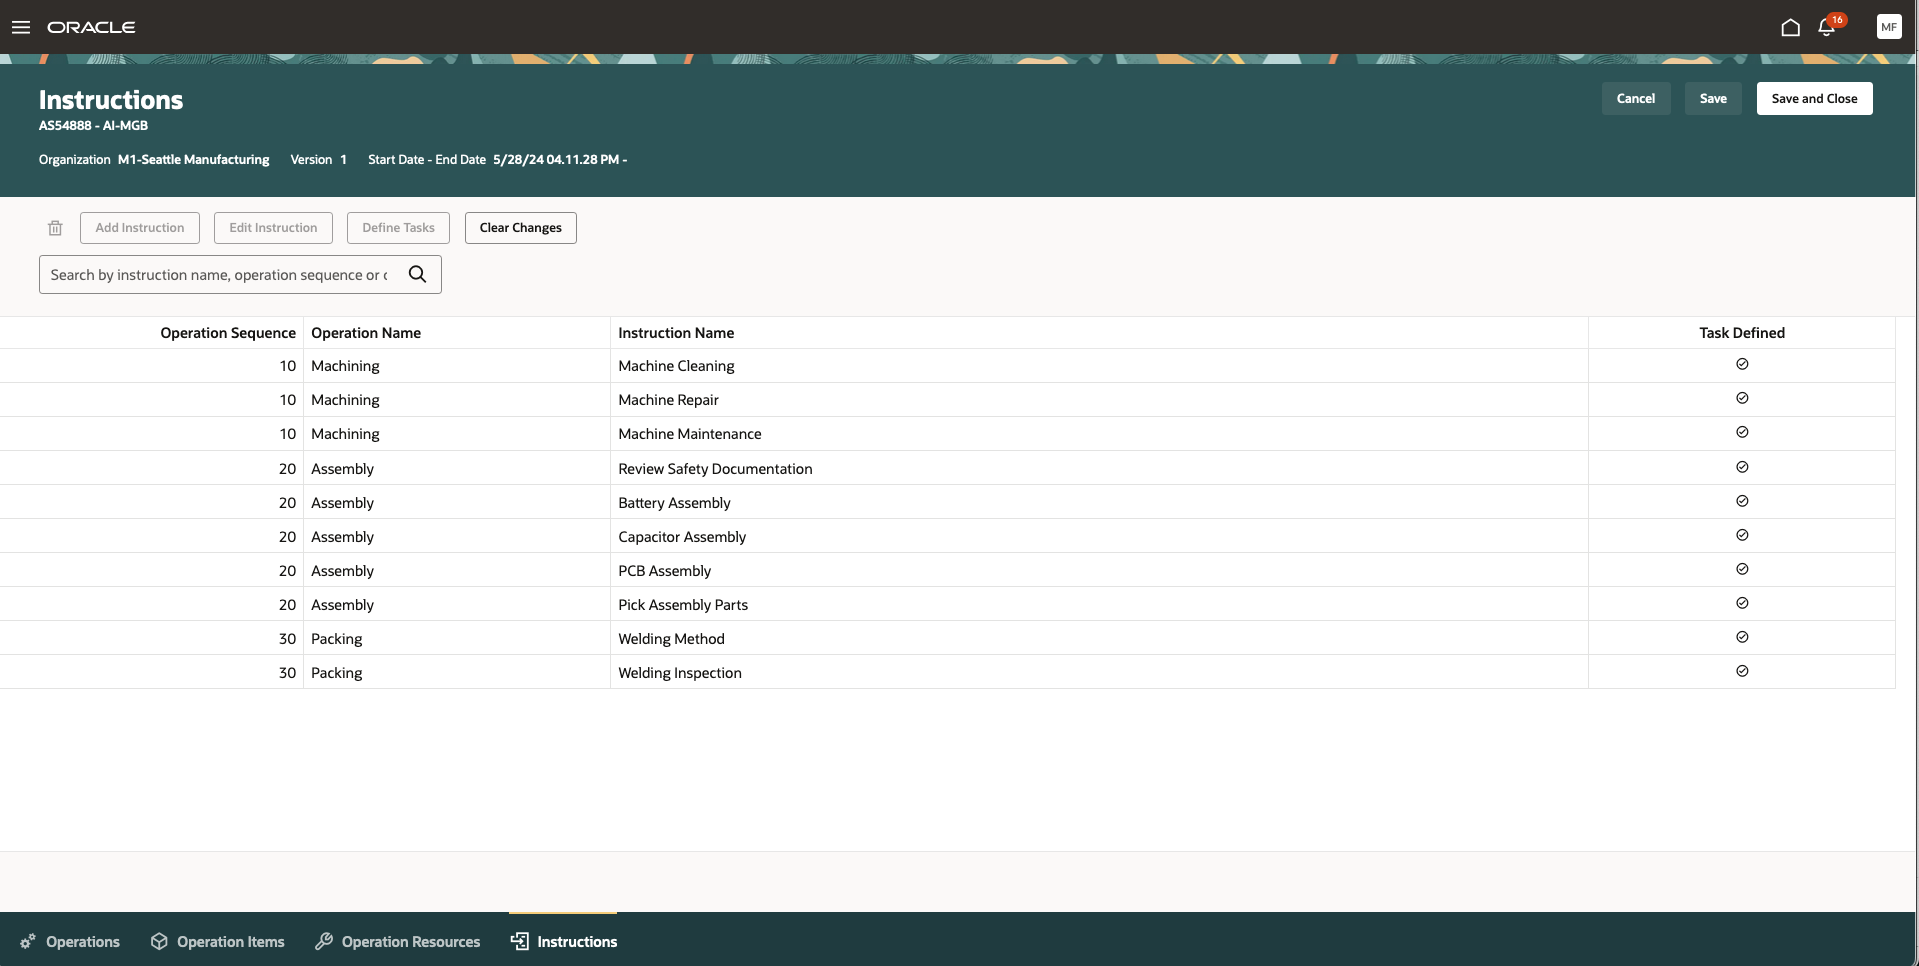
Task: Open the Operation Resources tab
Action: pos(397,941)
